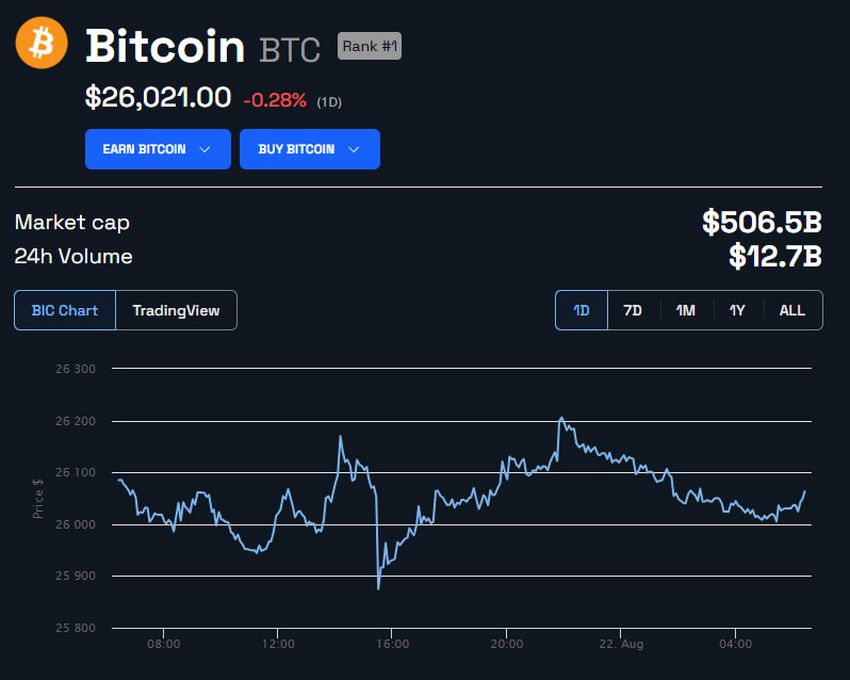Switch to the BIC Chart tab
This screenshot has height=680, width=850.
pyautogui.click(x=64, y=310)
